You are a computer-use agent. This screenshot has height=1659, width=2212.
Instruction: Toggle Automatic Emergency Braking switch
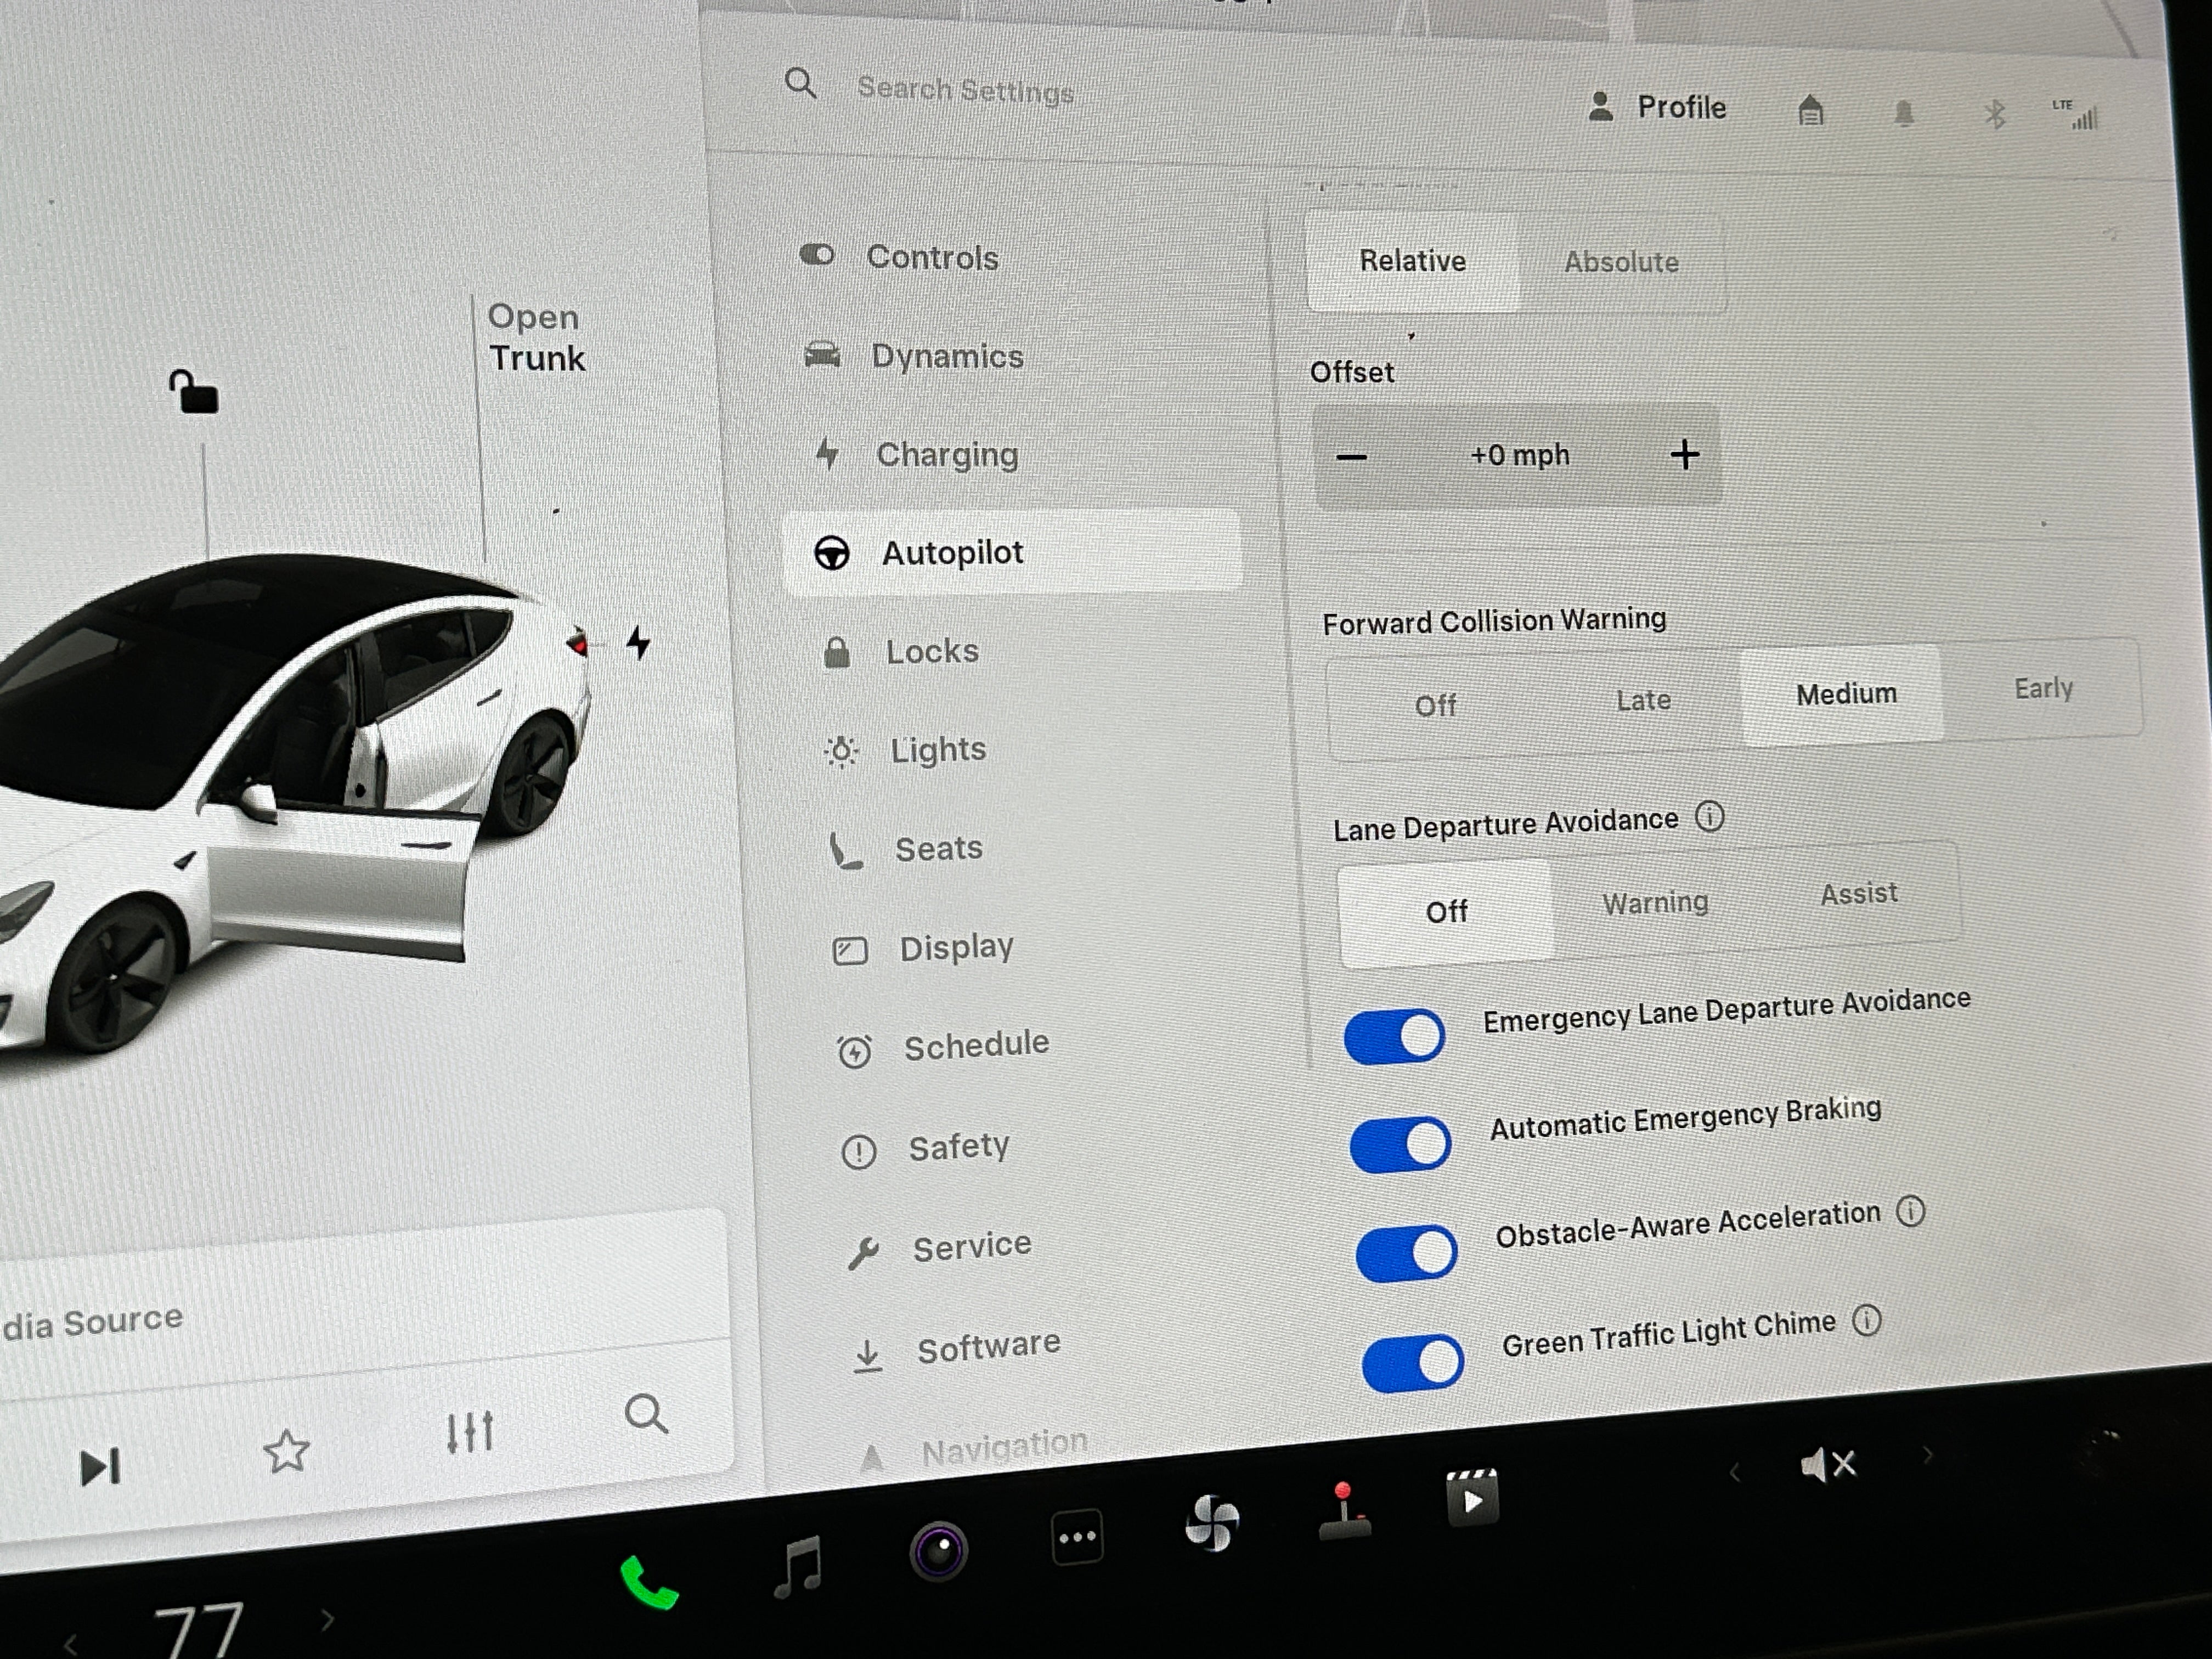coord(1400,1144)
